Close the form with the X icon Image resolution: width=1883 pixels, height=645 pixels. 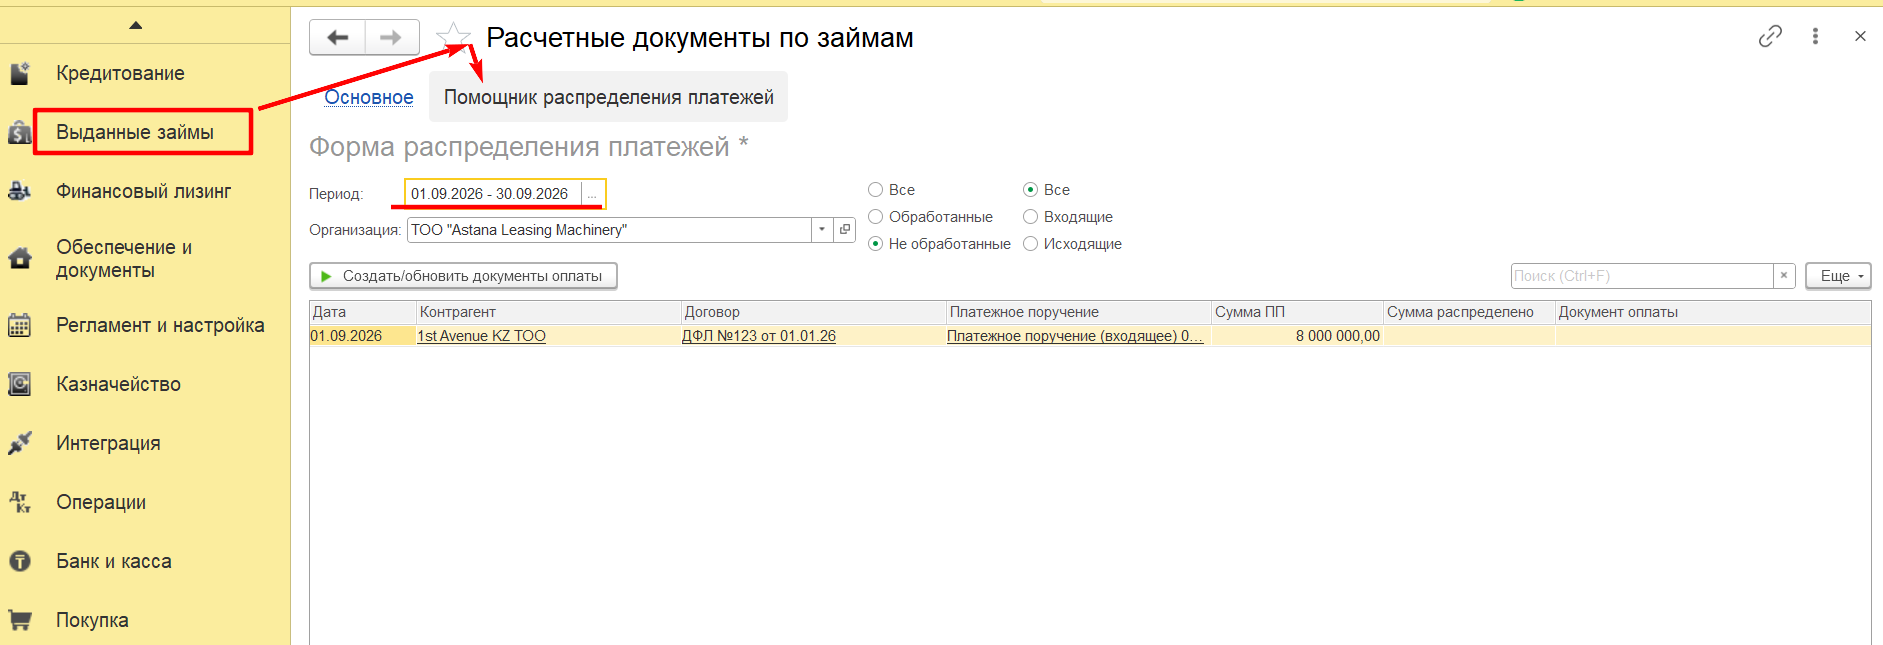tap(1860, 36)
